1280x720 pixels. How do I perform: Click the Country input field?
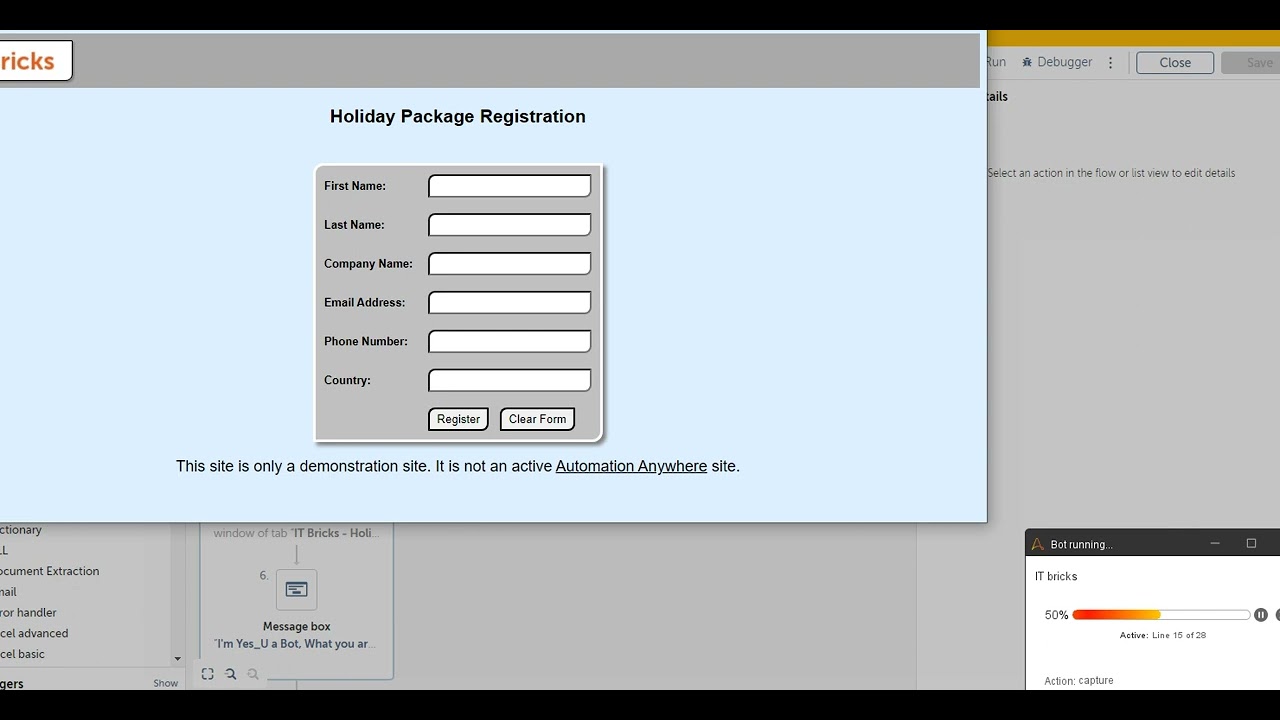(x=510, y=380)
